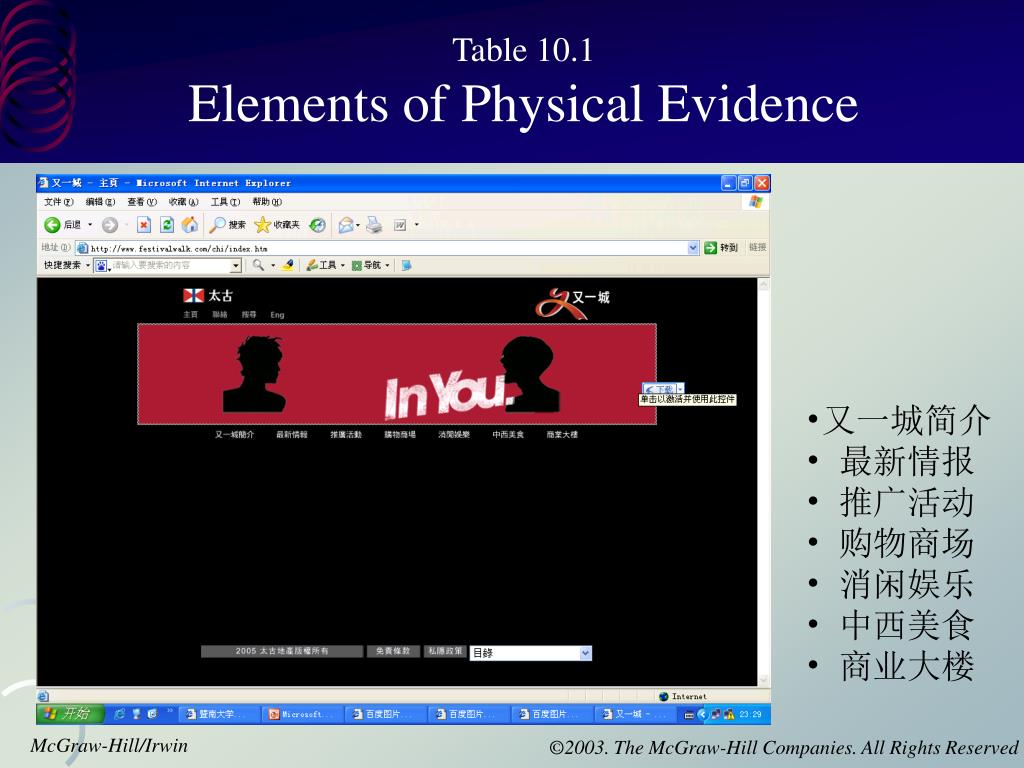Open the 文件 (F) menu
This screenshot has width=1024, height=768.
point(58,202)
